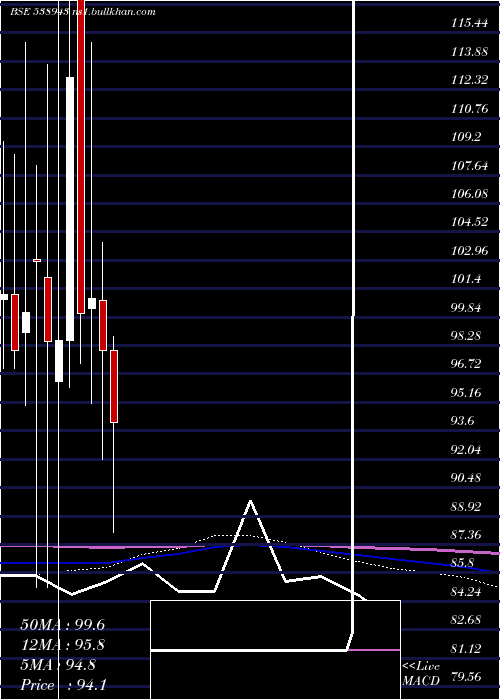Screen dimensions: 500x700
Task: Click the 104.52 price axis label
Action: 469,222
